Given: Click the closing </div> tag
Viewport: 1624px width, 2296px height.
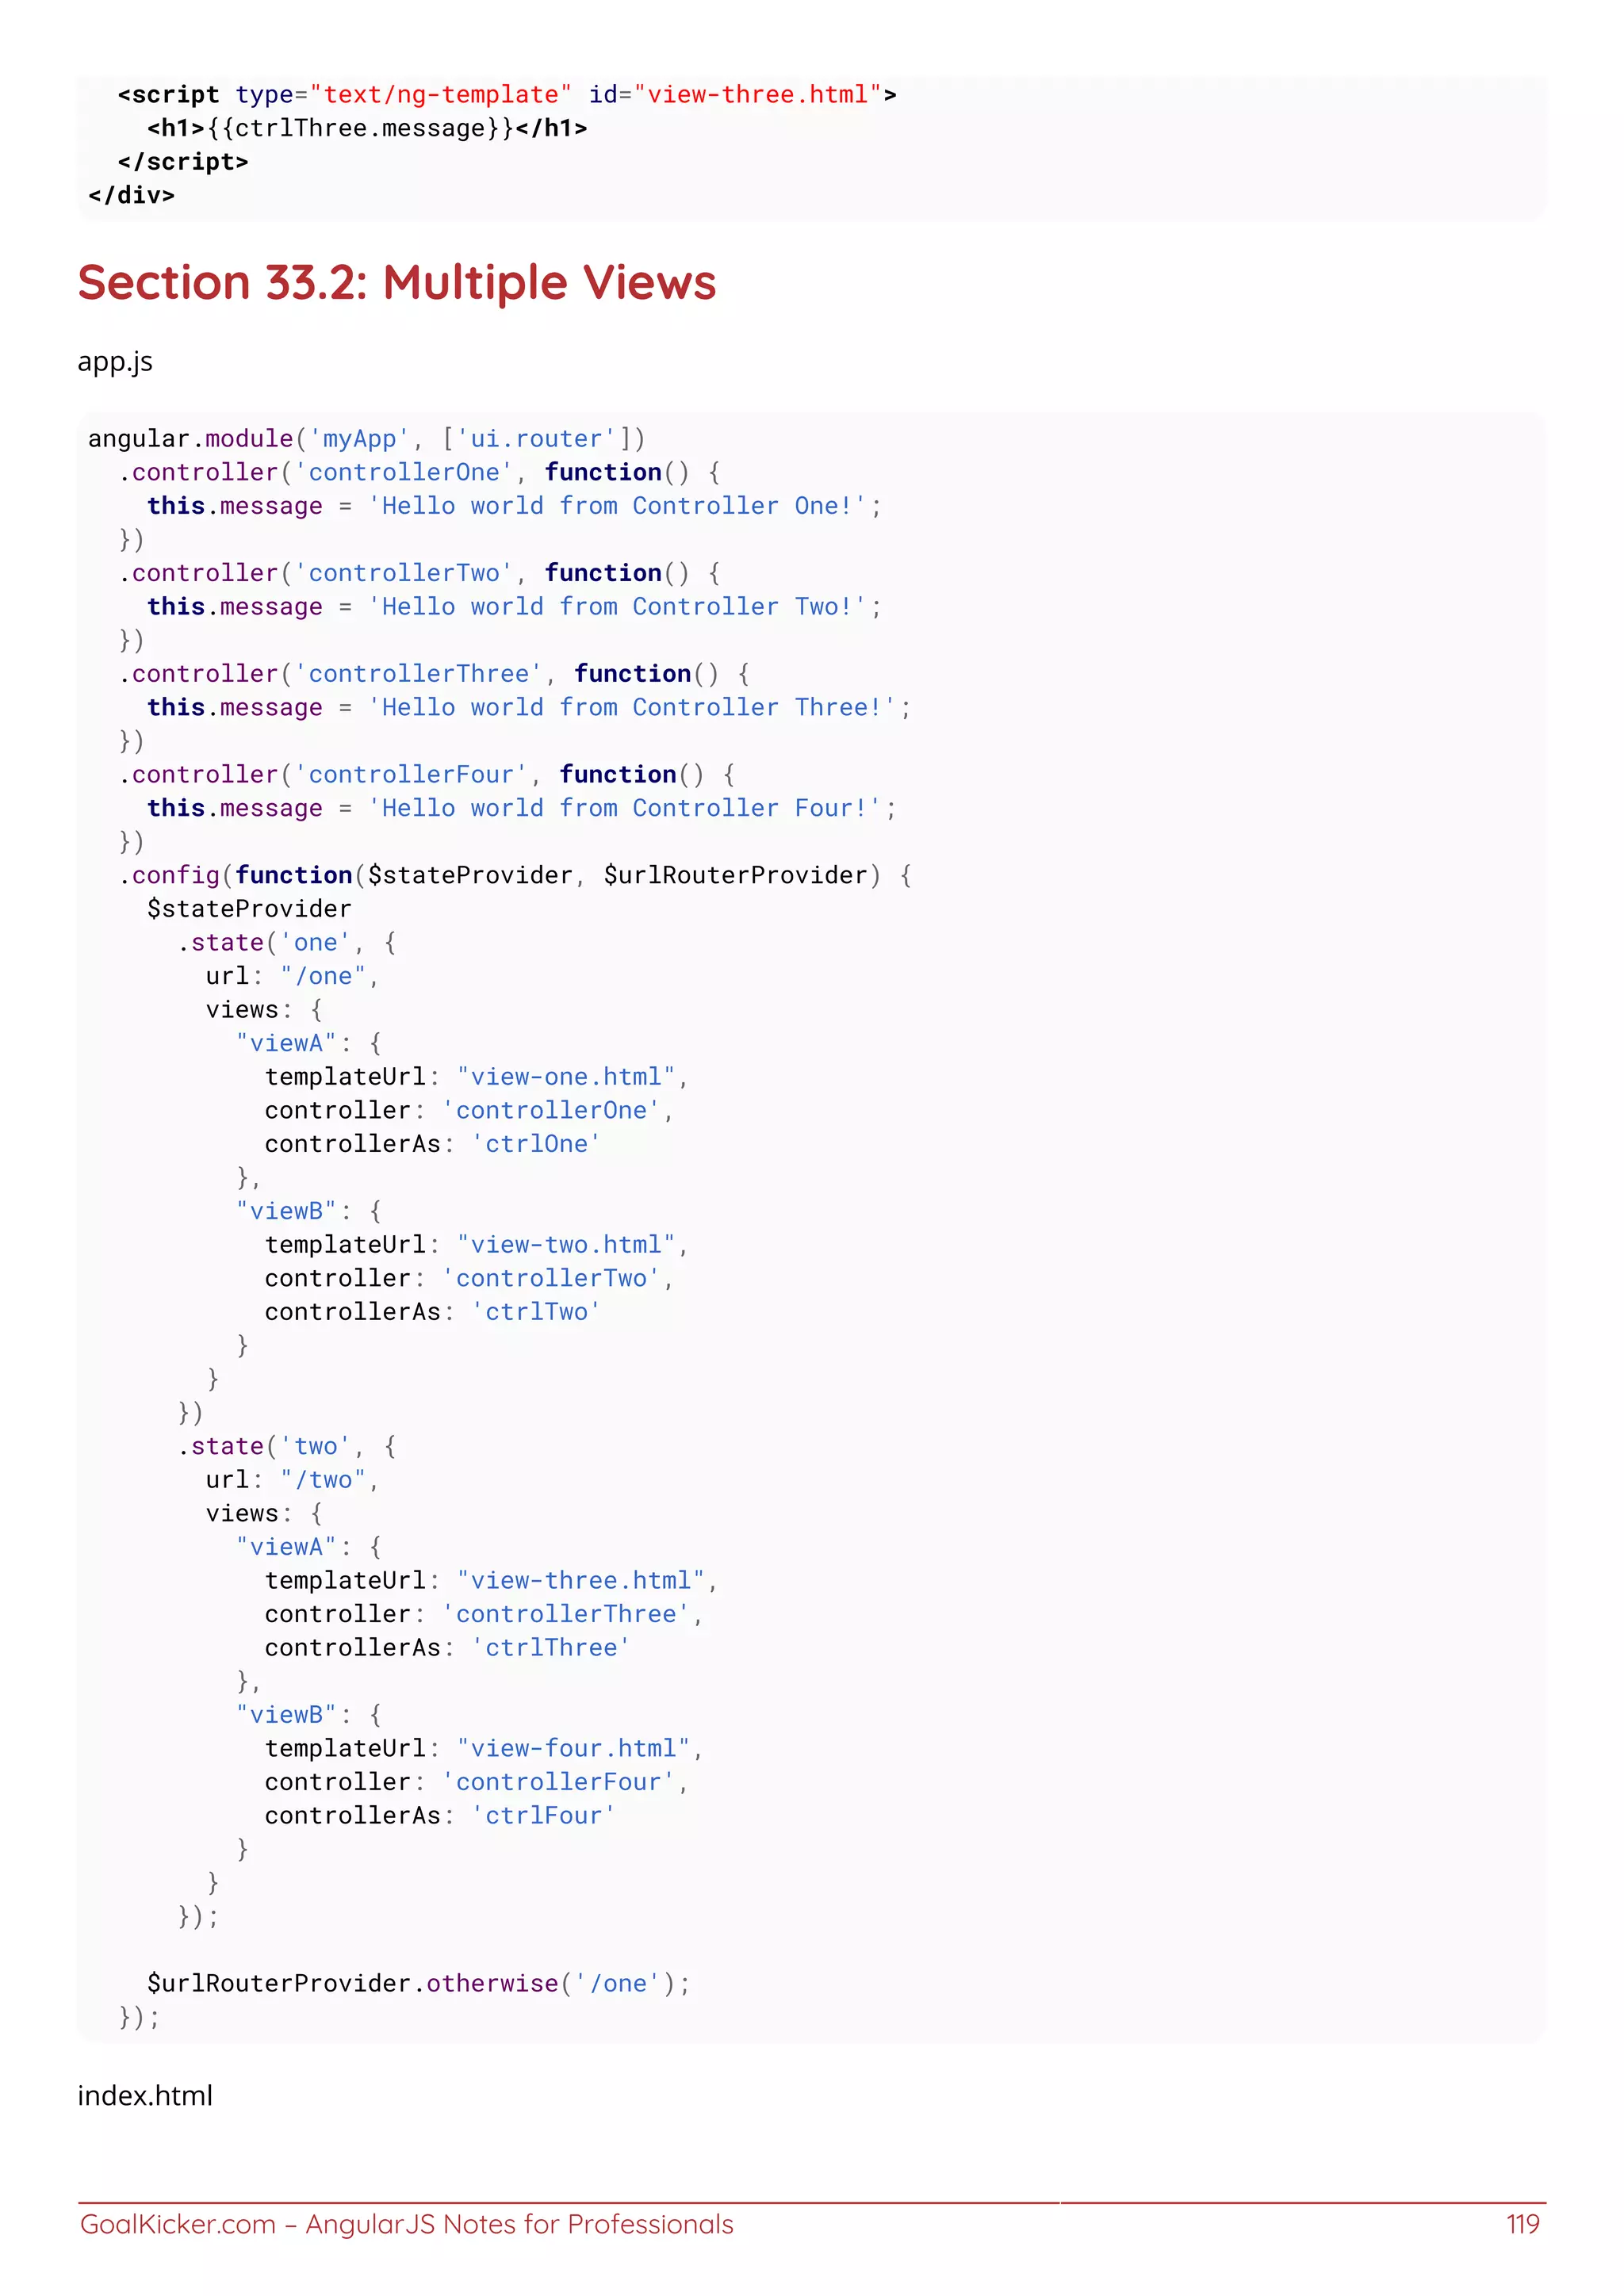Looking at the screenshot, I should point(131,195).
